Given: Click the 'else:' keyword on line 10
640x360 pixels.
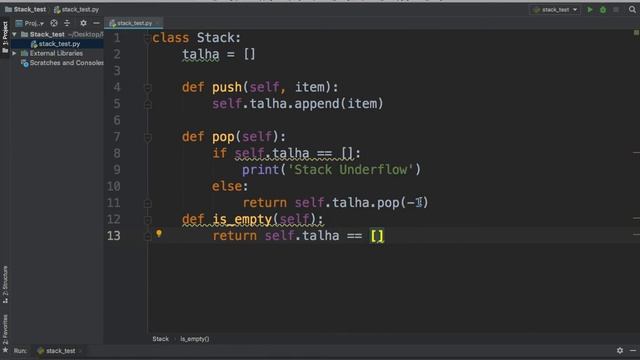Looking at the screenshot, I should pos(230,186).
